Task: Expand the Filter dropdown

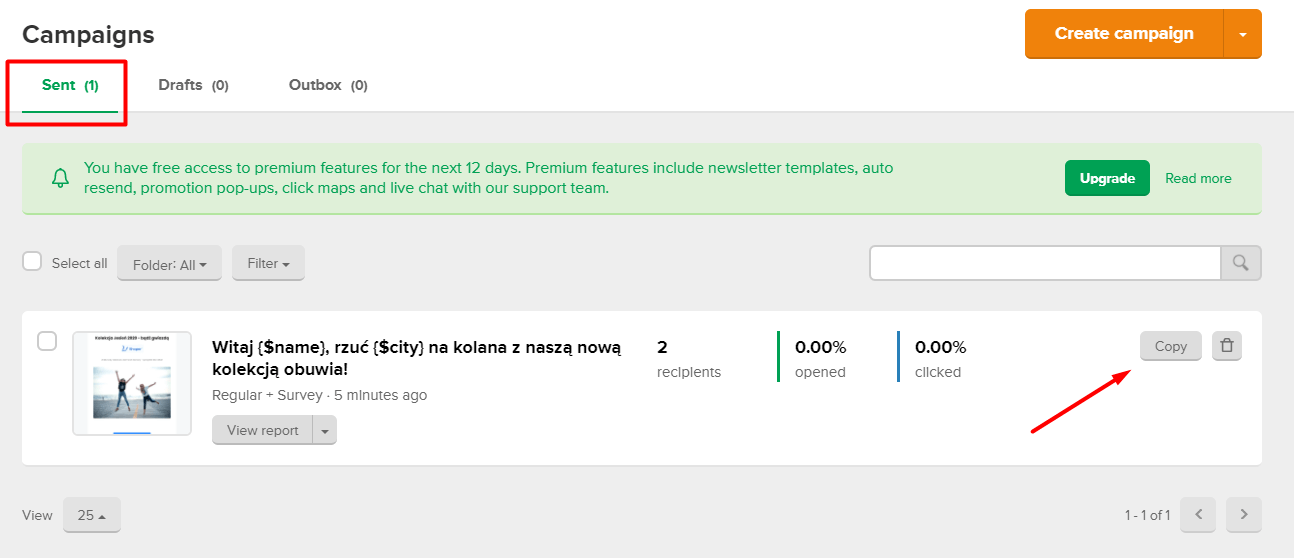Action: 268,263
